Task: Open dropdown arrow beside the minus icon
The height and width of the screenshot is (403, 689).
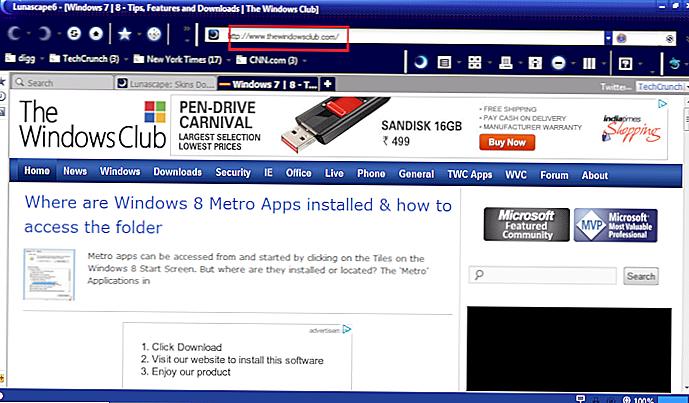Action: (x=573, y=63)
